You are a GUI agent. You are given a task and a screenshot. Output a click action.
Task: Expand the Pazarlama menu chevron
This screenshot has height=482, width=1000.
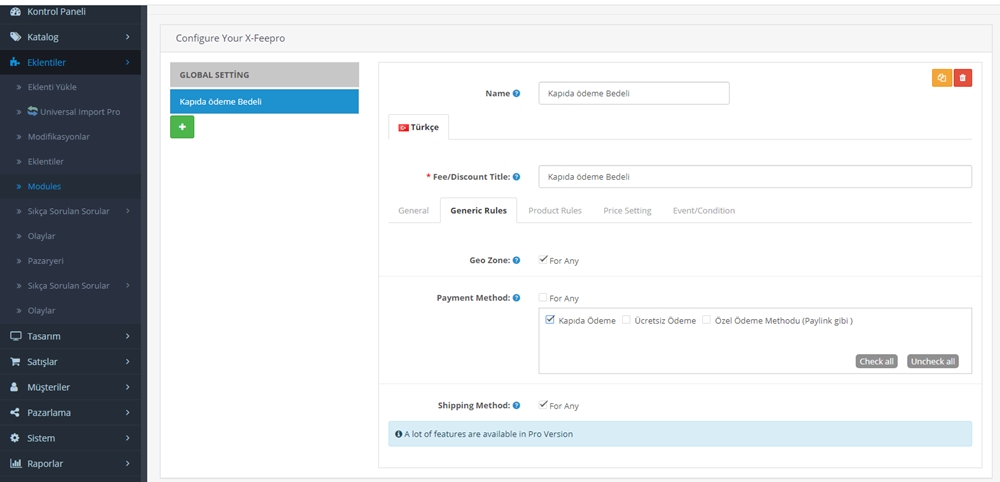coord(128,413)
